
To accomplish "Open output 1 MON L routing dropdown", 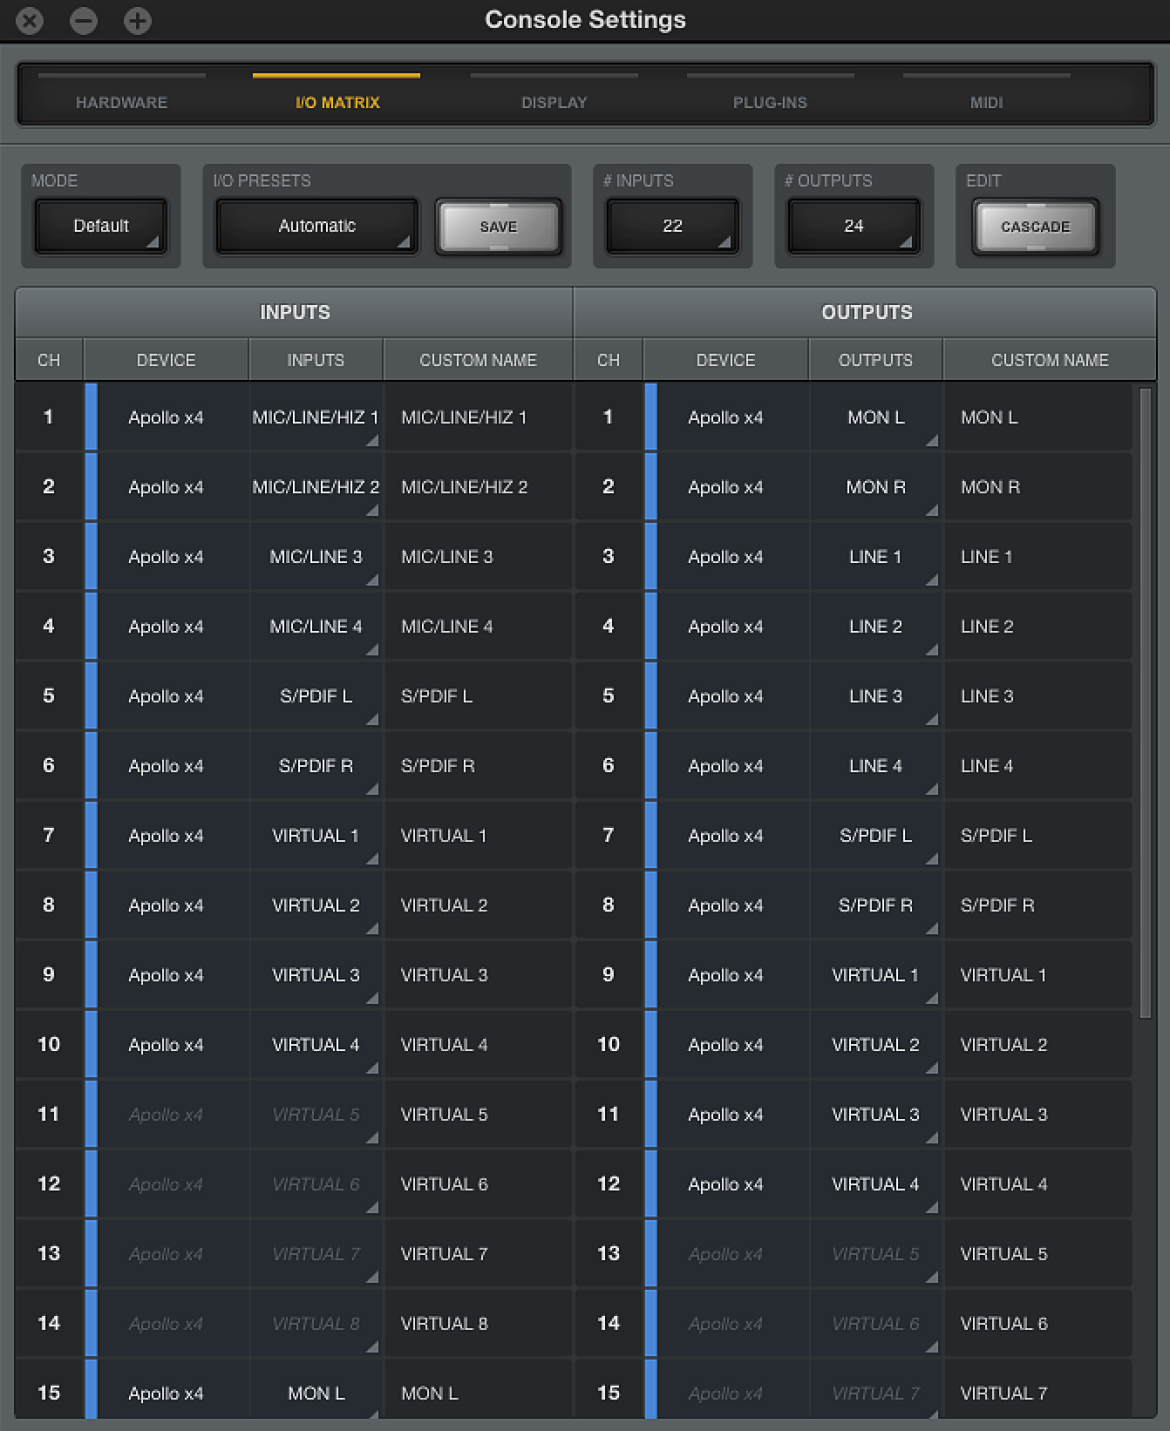I will click(876, 418).
